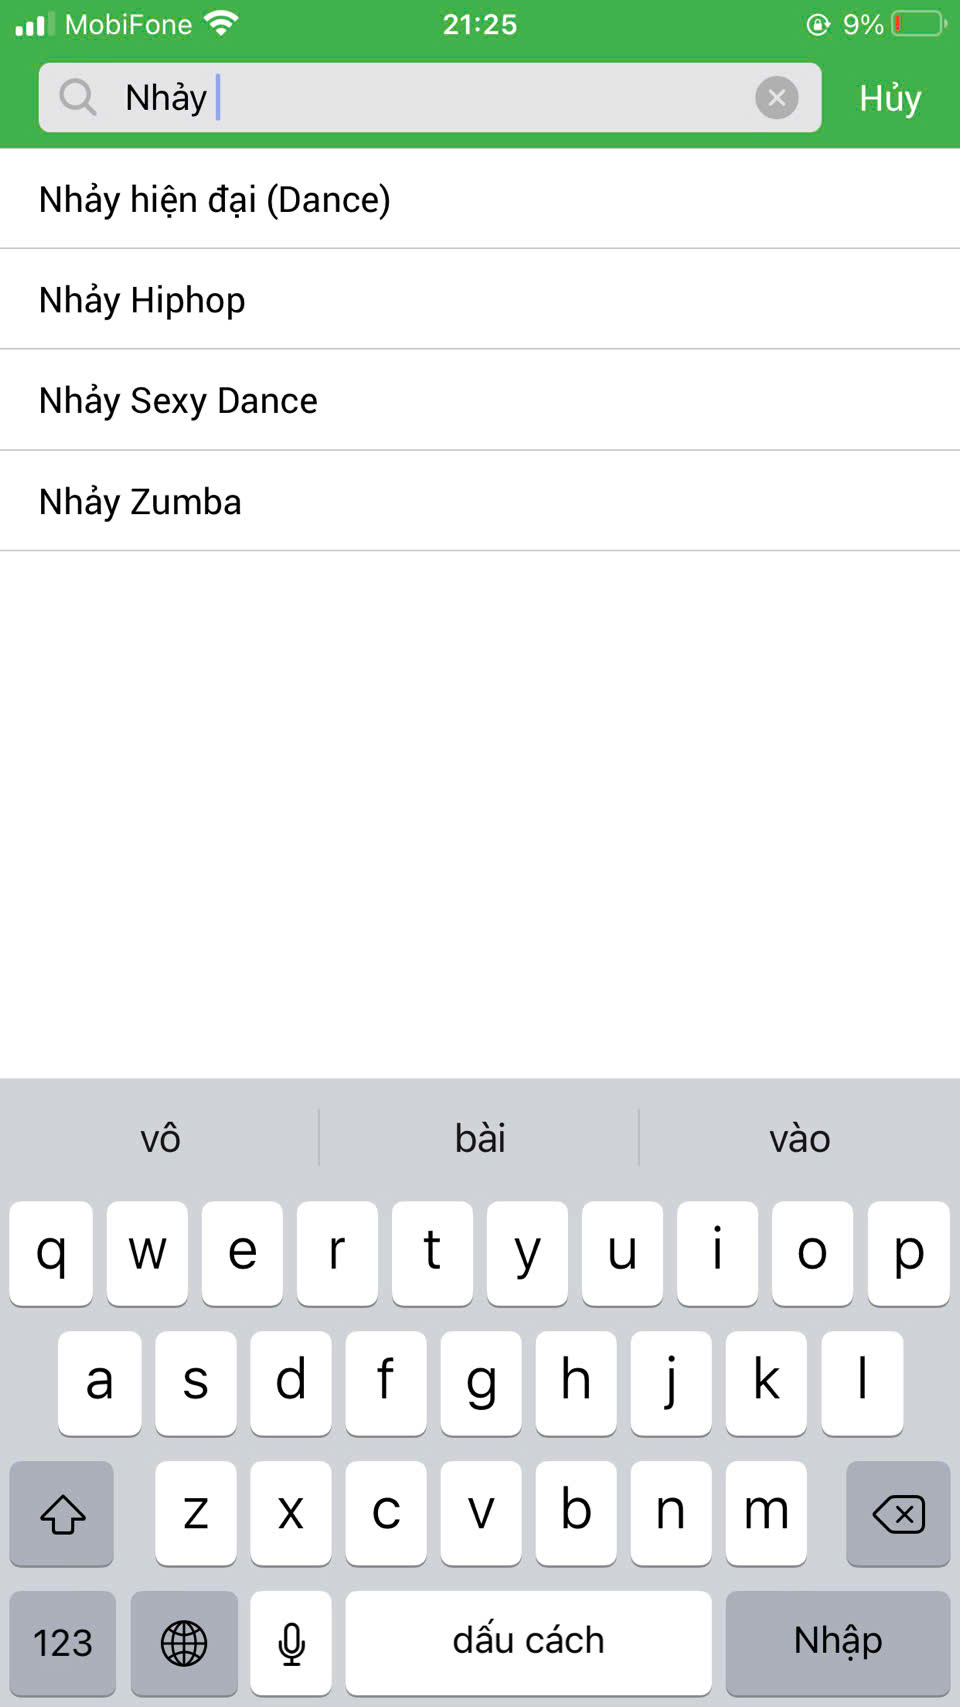Tap the microphone dictation key
Screen dimensions: 960x1707
click(291, 1642)
